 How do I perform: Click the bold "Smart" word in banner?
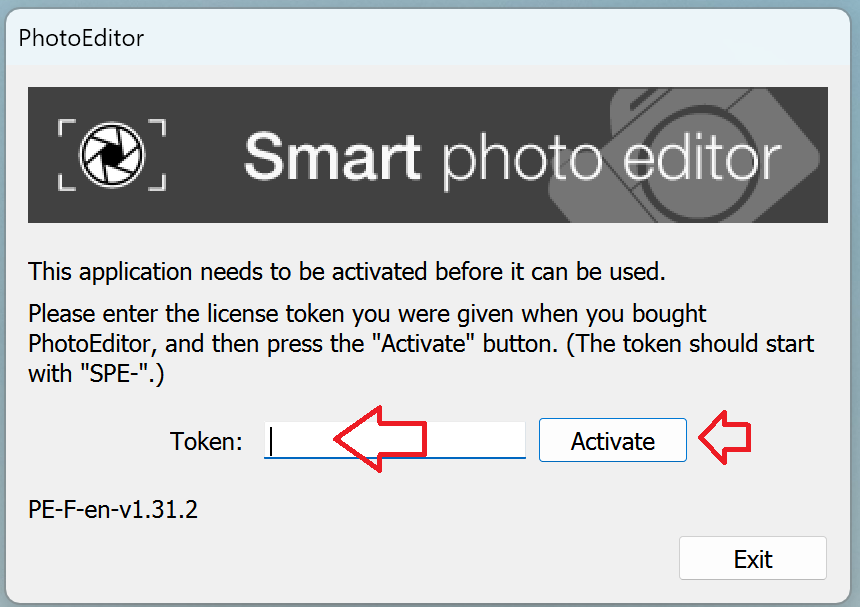click(x=332, y=157)
